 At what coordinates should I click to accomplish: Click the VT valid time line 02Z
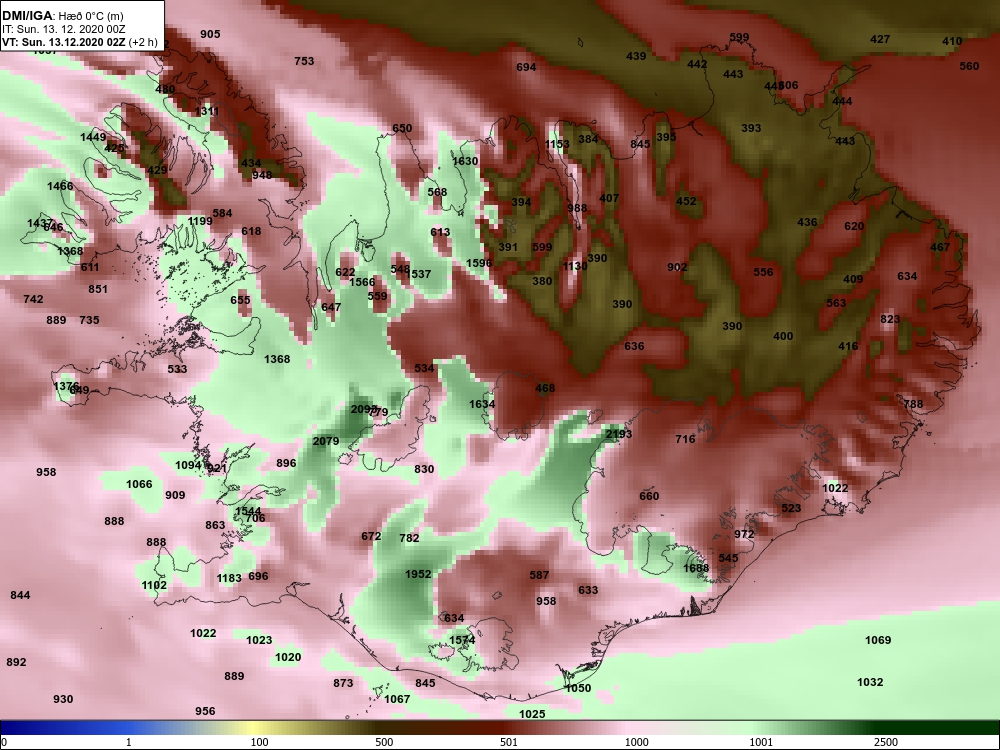point(80,42)
